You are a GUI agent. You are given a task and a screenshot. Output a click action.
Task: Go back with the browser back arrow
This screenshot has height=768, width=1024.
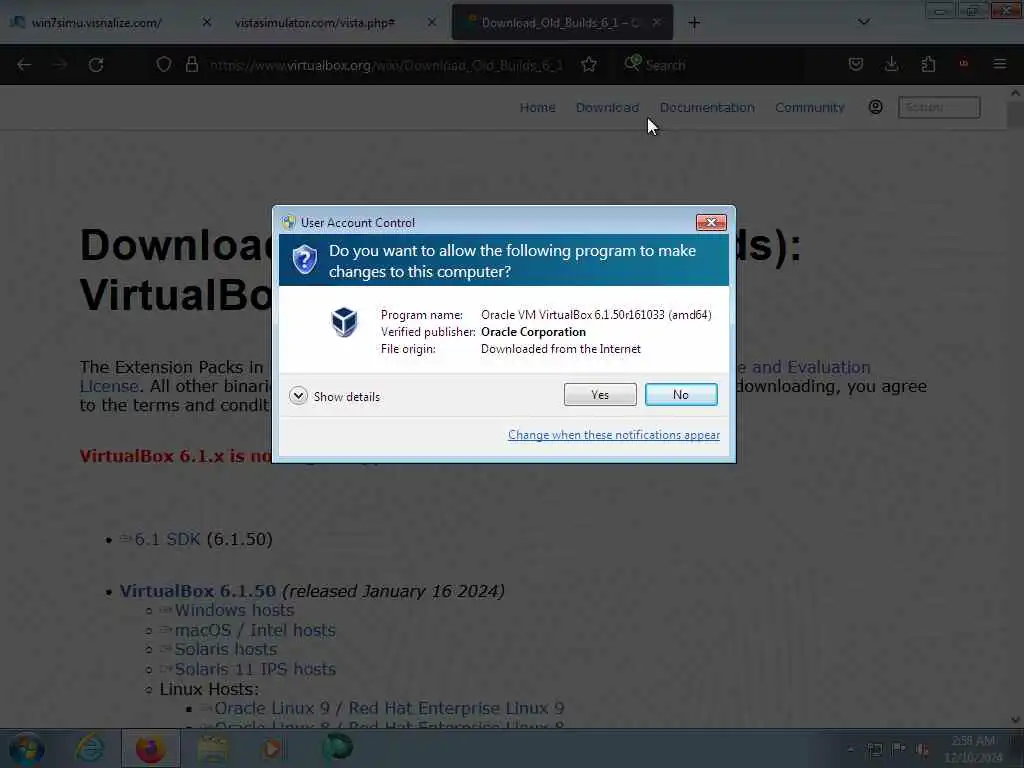[x=24, y=65]
